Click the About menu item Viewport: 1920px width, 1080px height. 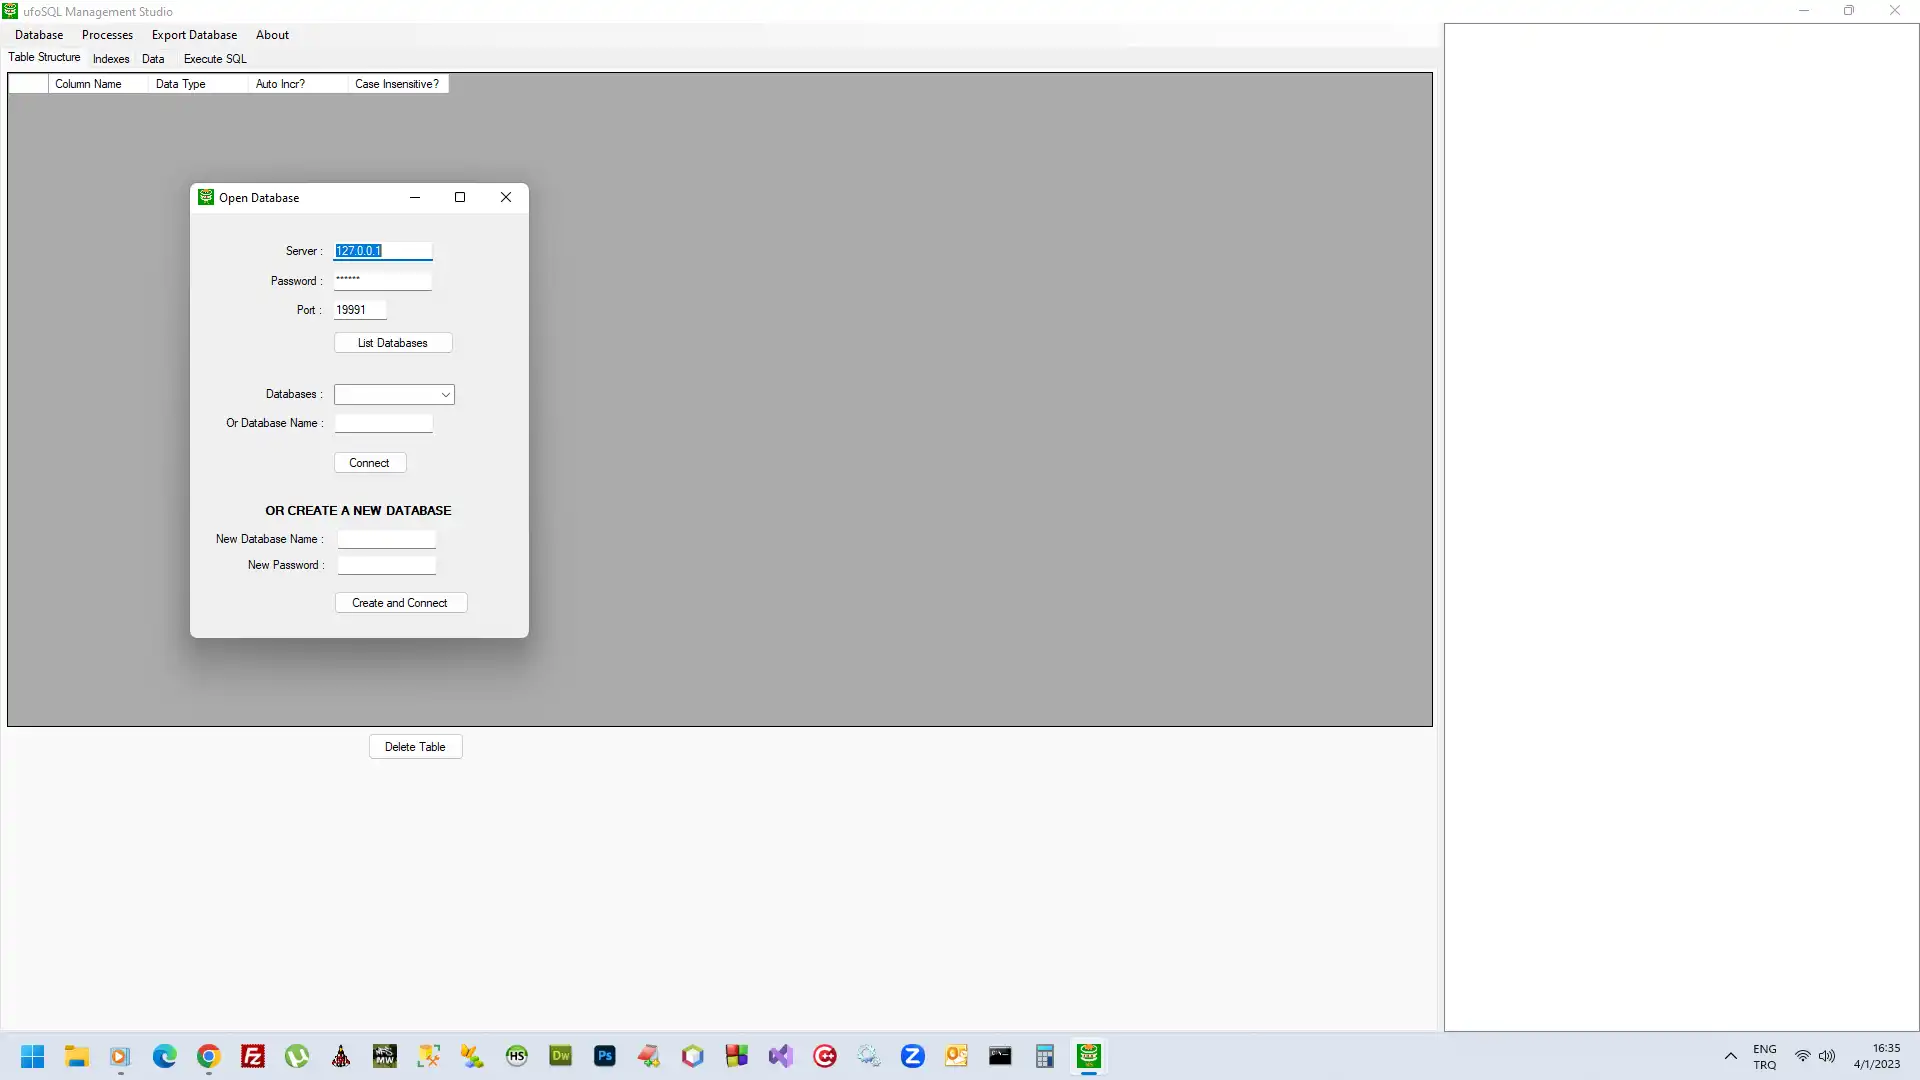coord(273,34)
